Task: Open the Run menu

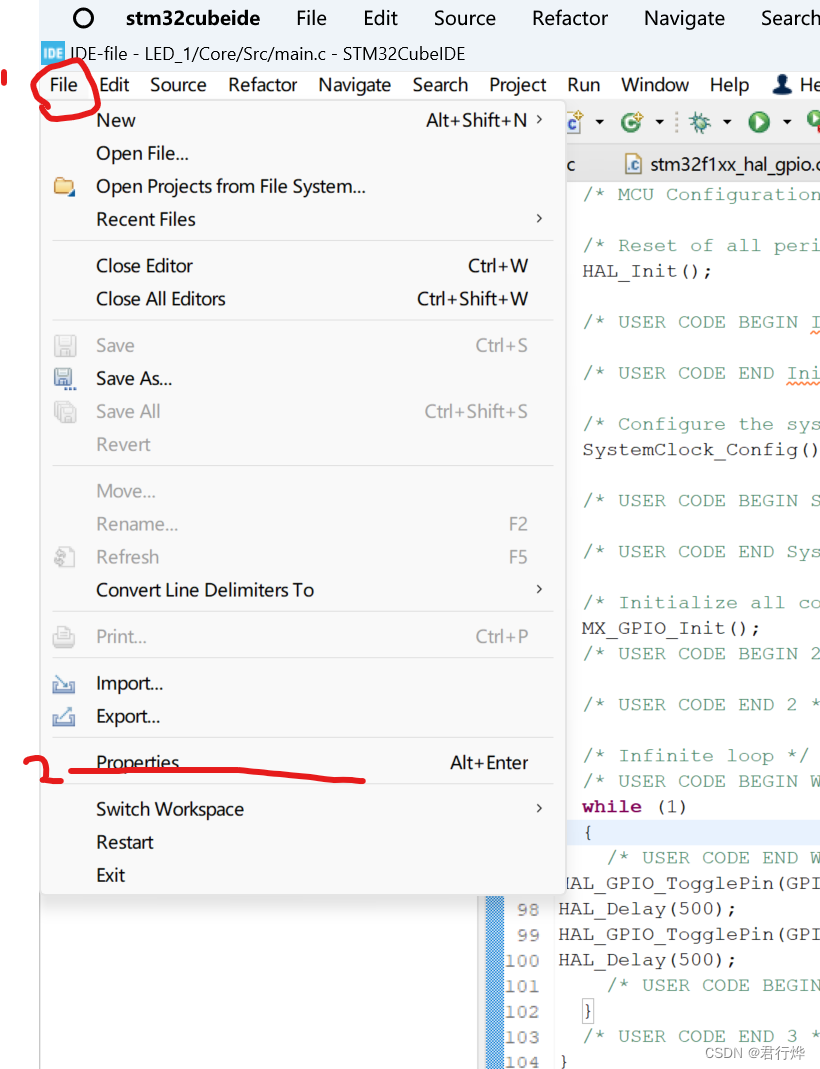Action: point(583,85)
